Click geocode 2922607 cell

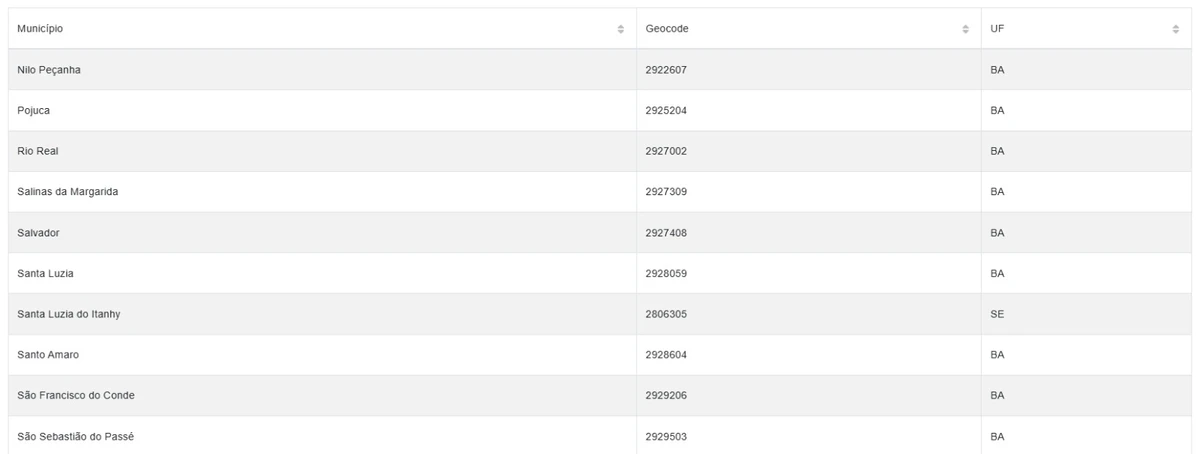tap(666, 70)
